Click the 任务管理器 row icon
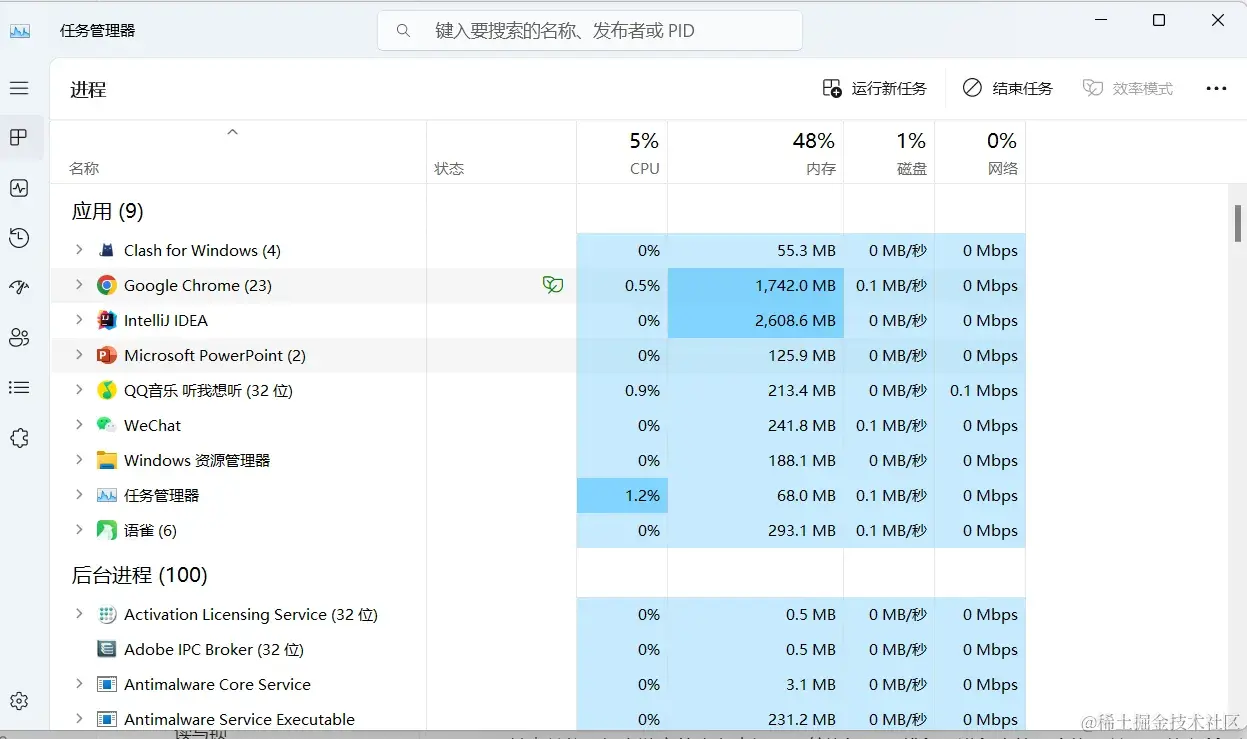The height and width of the screenshot is (739, 1247). [x=107, y=495]
